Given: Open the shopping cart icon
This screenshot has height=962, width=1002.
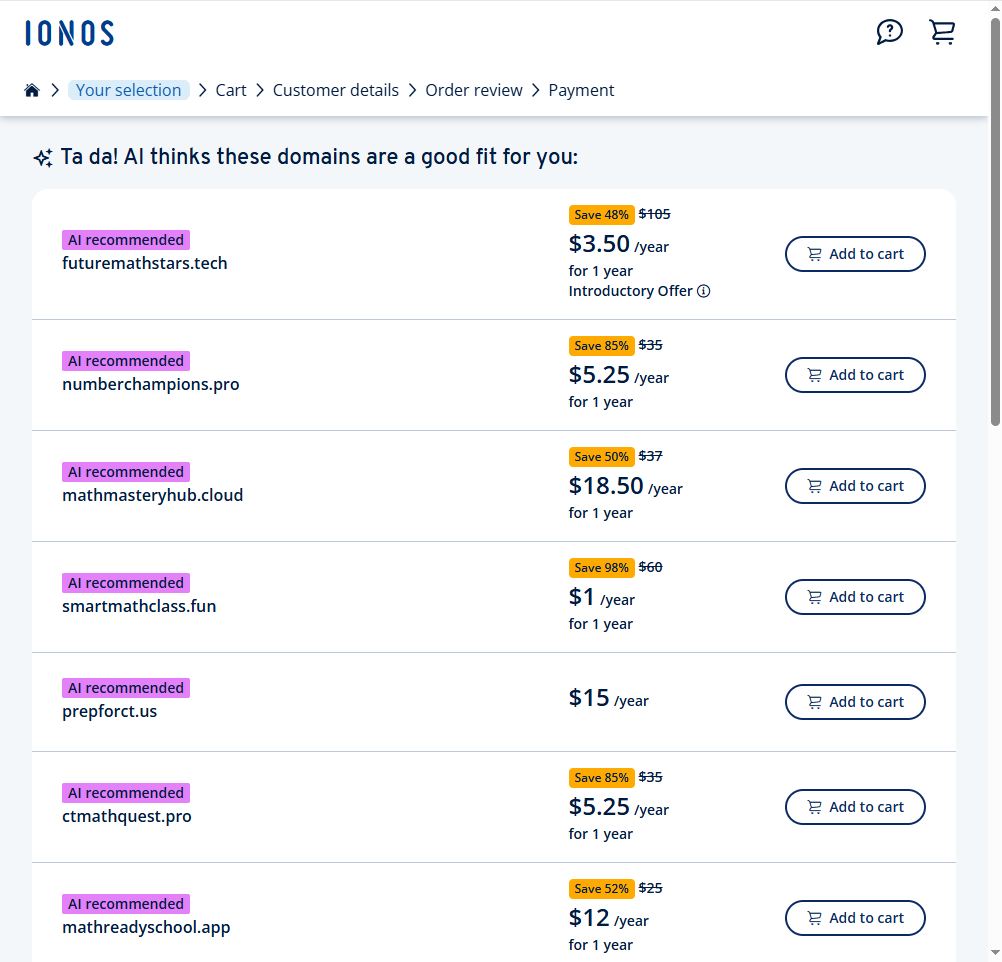Looking at the screenshot, I should click(942, 32).
